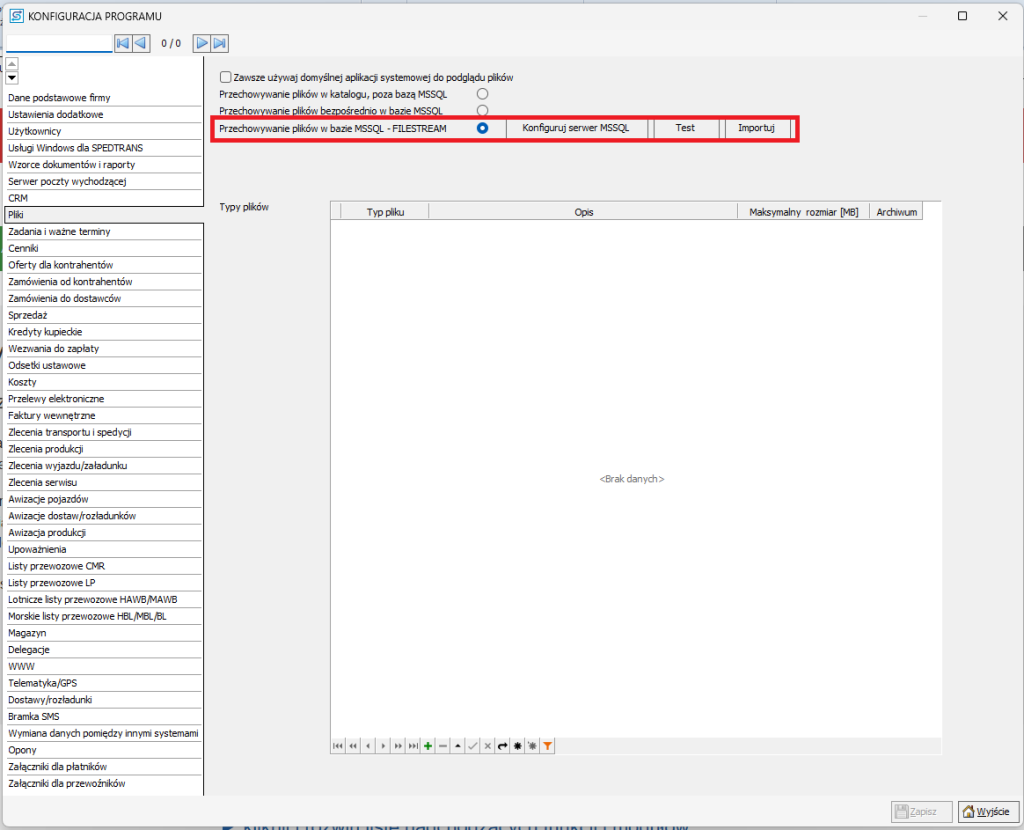Image resolution: width=1024 pixels, height=830 pixels.
Task: Select storing files in catalog outside MSSQL
Action: point(482,94)
